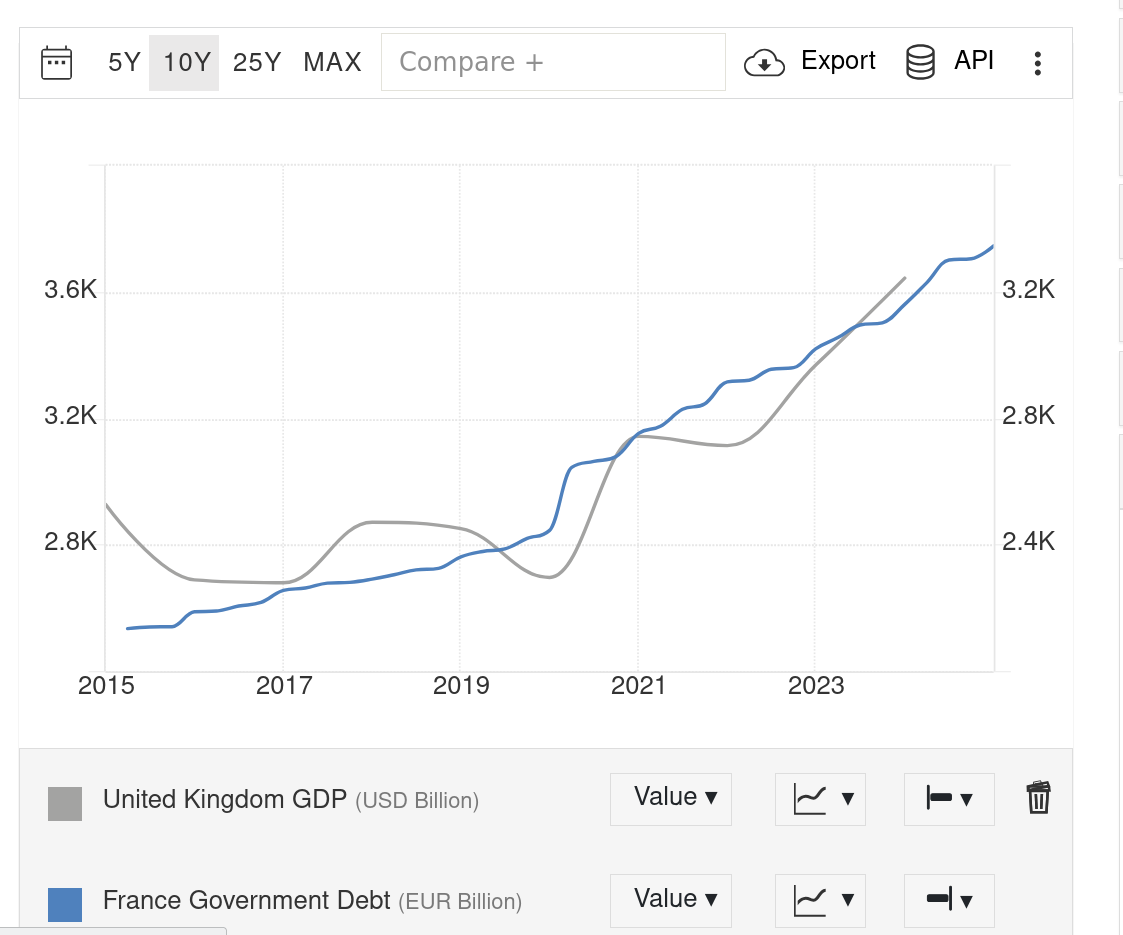The image size is (1123, 935).
Task: Select the 10Y time range
Action: [x=185, y=63]
